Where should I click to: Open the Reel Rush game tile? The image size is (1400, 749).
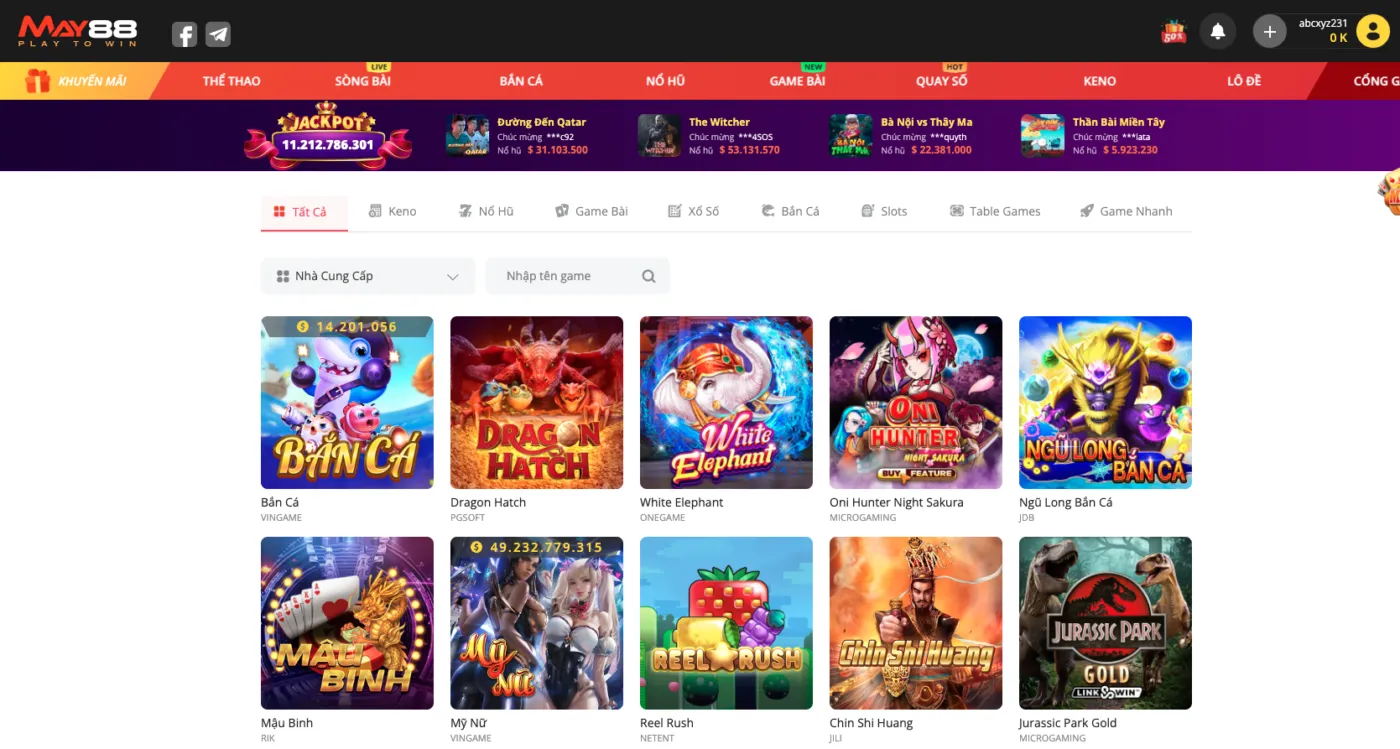pos(726,623)
